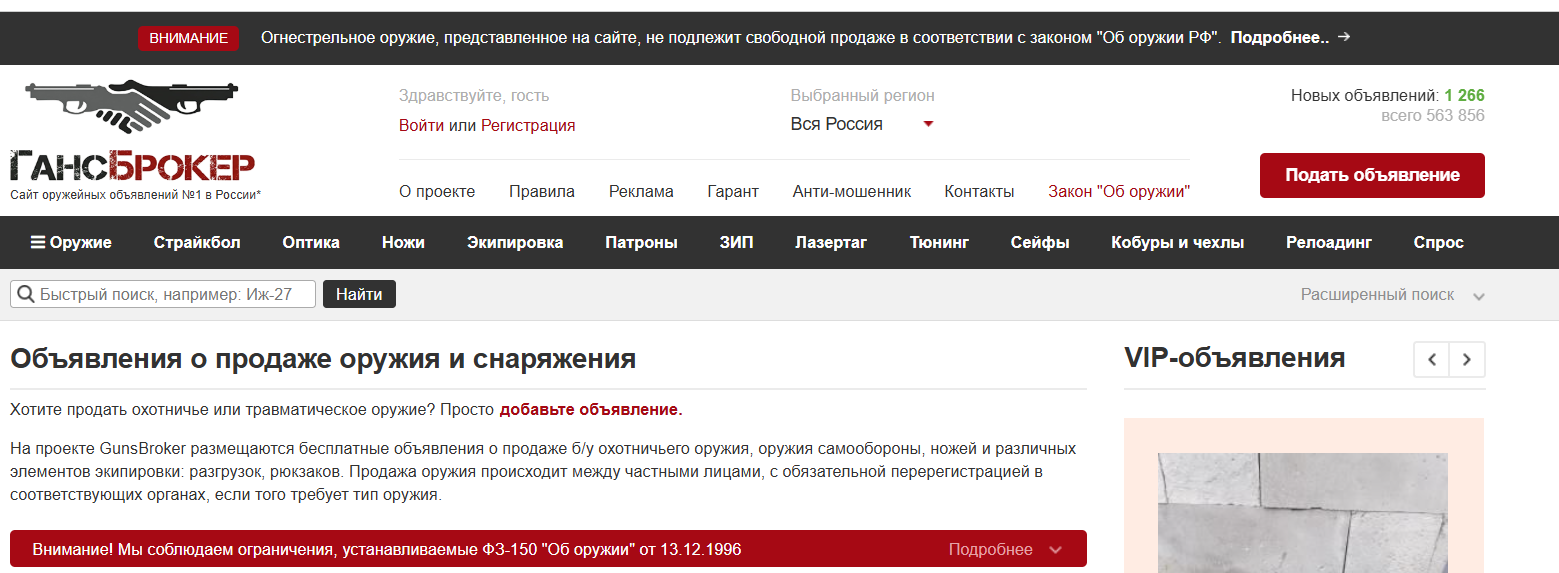The width and height of the screenshot is (1559, 573).
Task: Open the VIP listing photo thumbnail
Action: 1304,513
